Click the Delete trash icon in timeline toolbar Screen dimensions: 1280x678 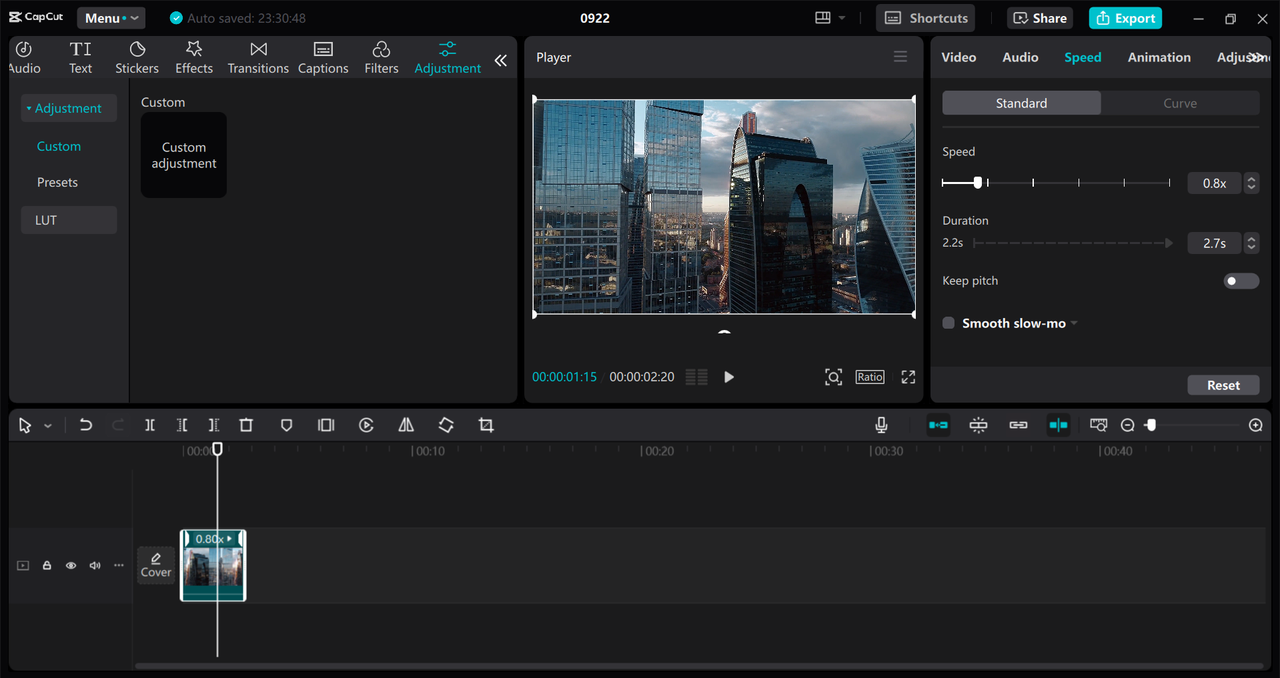pyautogui.click(x=246, y=425)
